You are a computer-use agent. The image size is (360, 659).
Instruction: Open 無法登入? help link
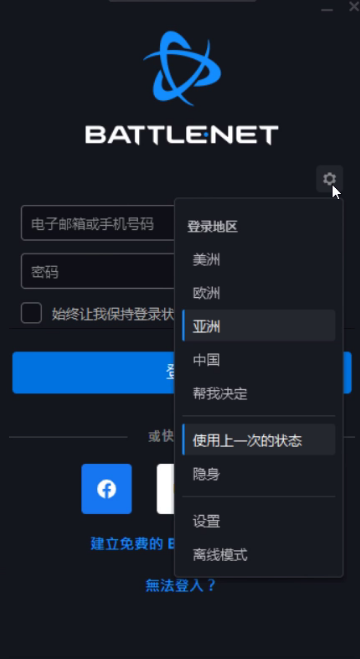[x=180, y=585]
